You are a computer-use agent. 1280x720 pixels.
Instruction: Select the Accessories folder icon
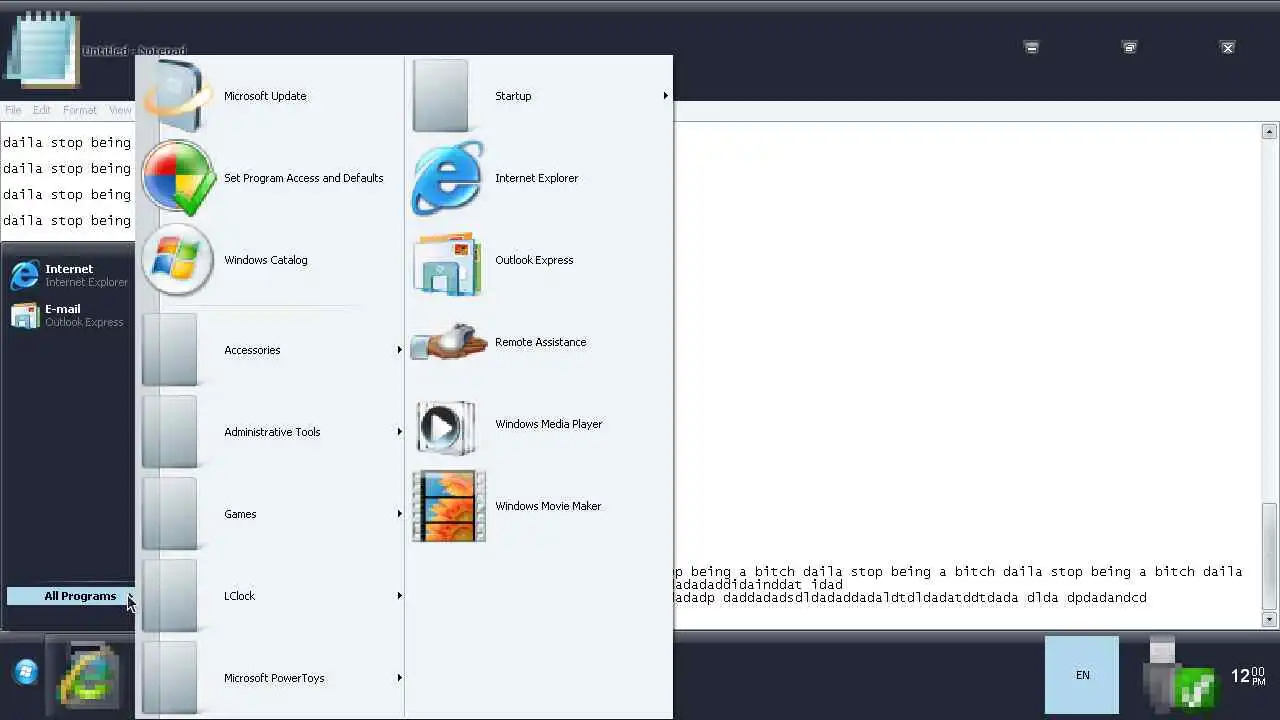[170, 350]
